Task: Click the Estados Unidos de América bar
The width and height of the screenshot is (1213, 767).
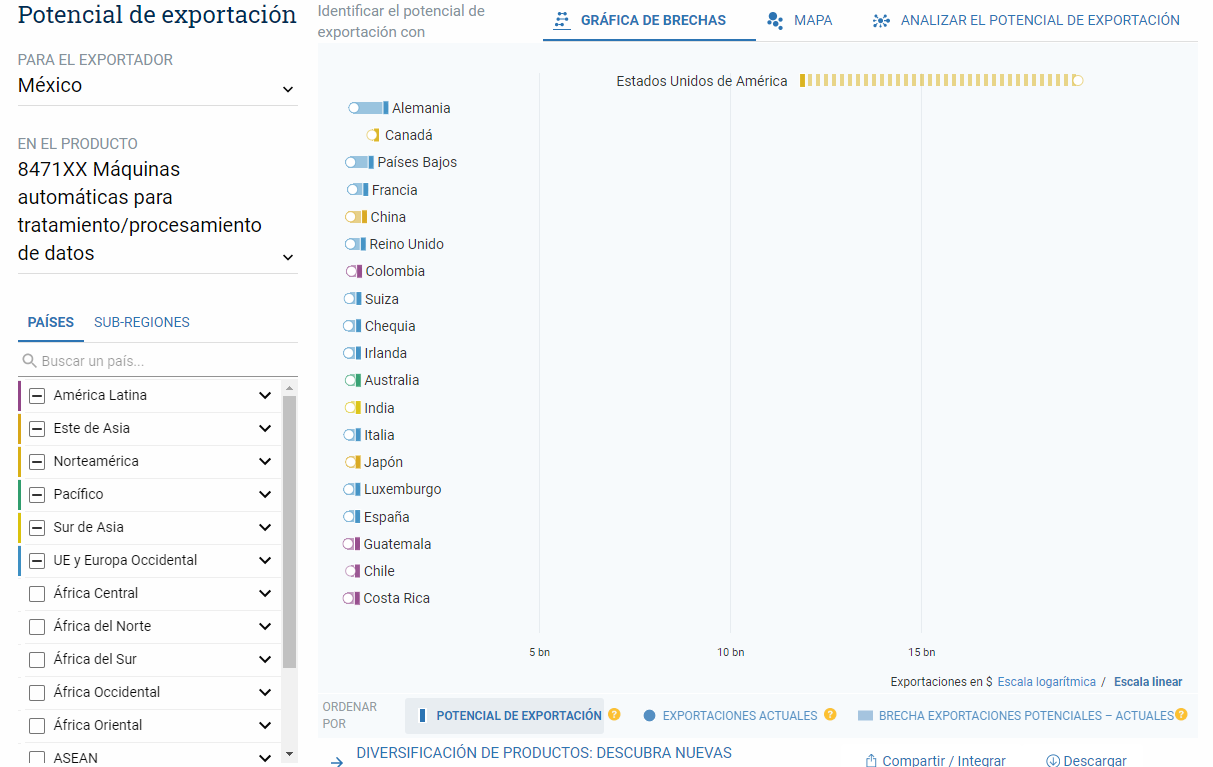Action: 938,81
